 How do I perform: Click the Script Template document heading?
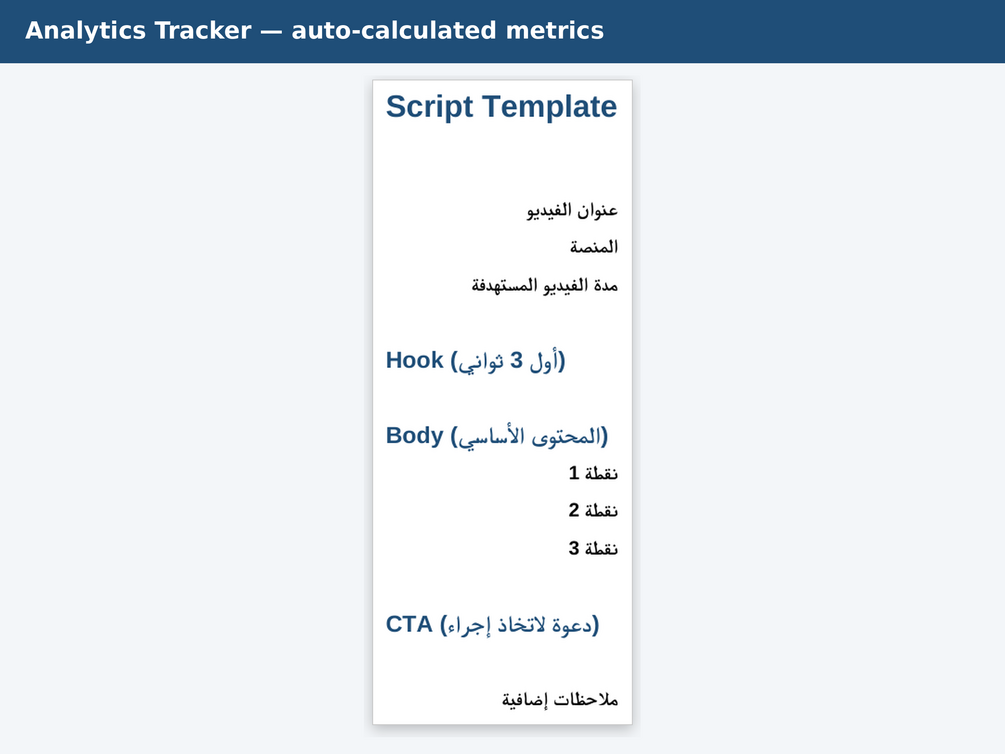click(x=501, y=106)
